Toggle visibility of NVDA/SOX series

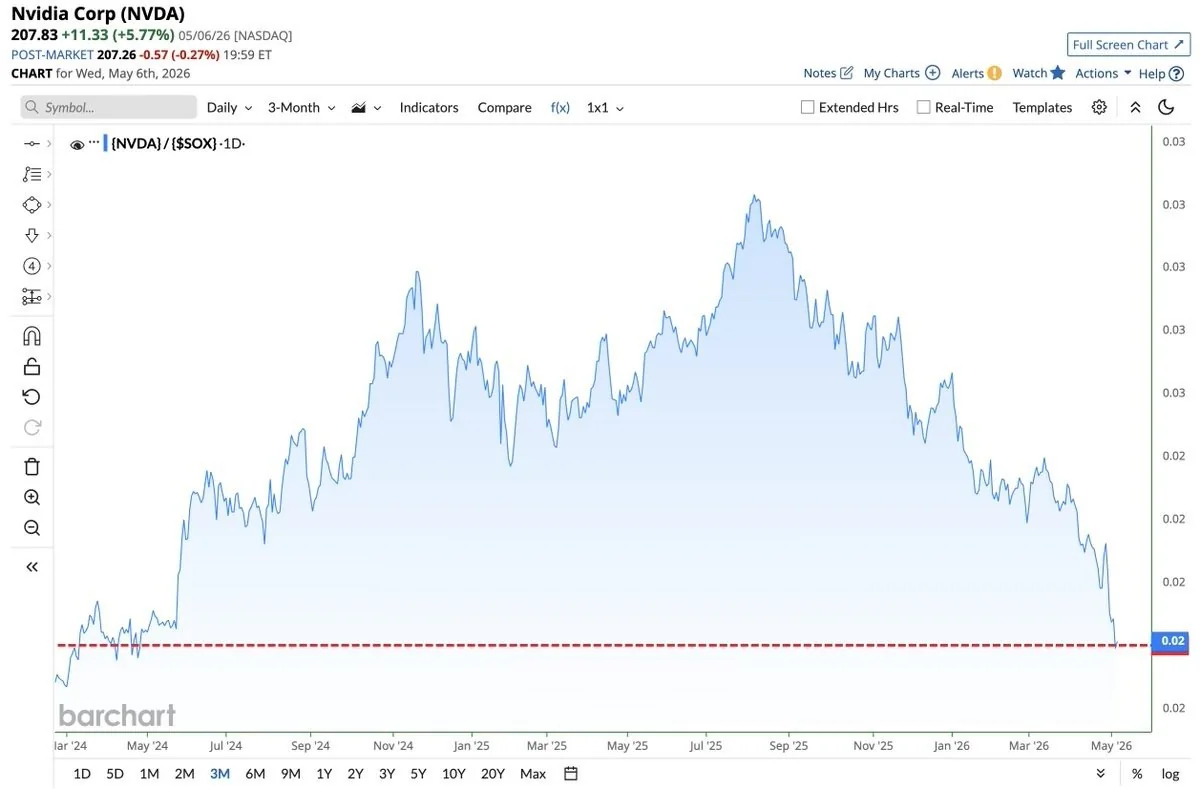coord(77,145)
